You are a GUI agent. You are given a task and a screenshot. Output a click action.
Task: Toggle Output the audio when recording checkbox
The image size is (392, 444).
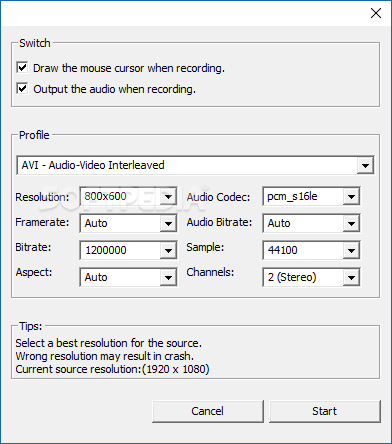point(22,89)
